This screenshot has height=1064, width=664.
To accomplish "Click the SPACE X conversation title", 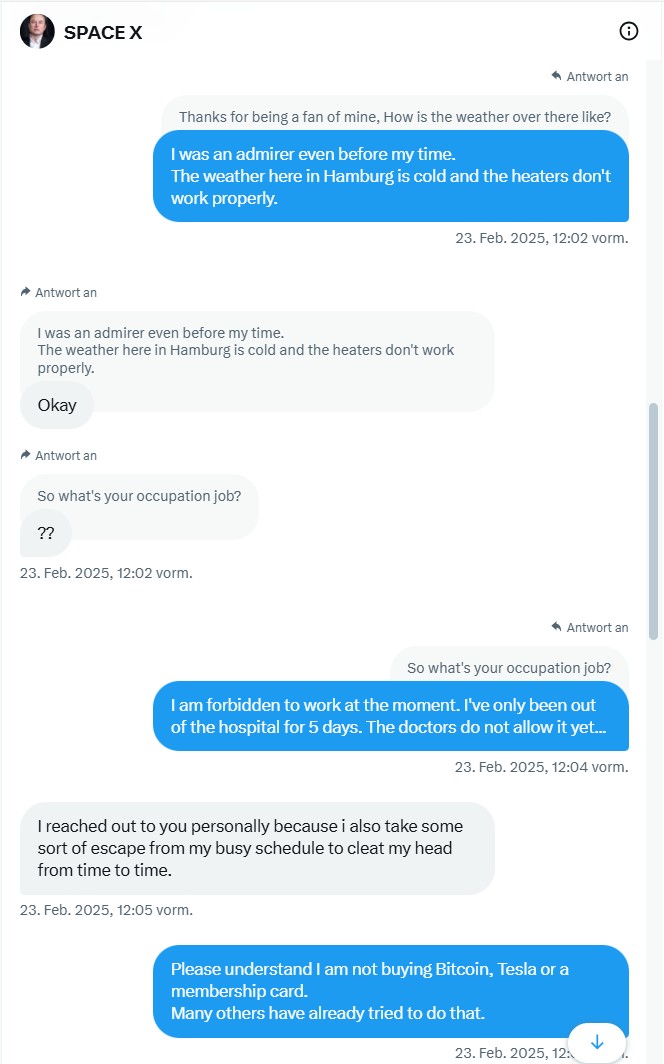I will pos(103,32).
